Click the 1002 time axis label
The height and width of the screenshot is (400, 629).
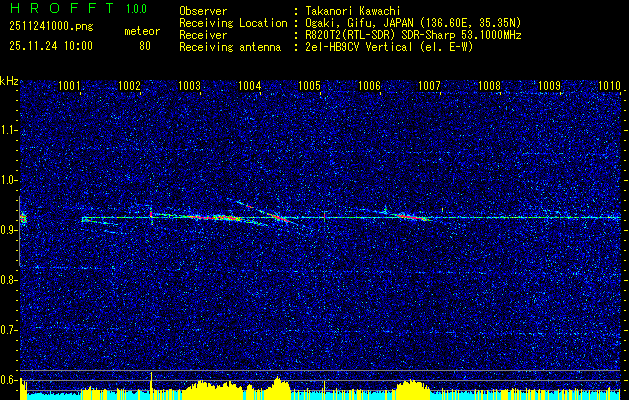coord(129,85)
